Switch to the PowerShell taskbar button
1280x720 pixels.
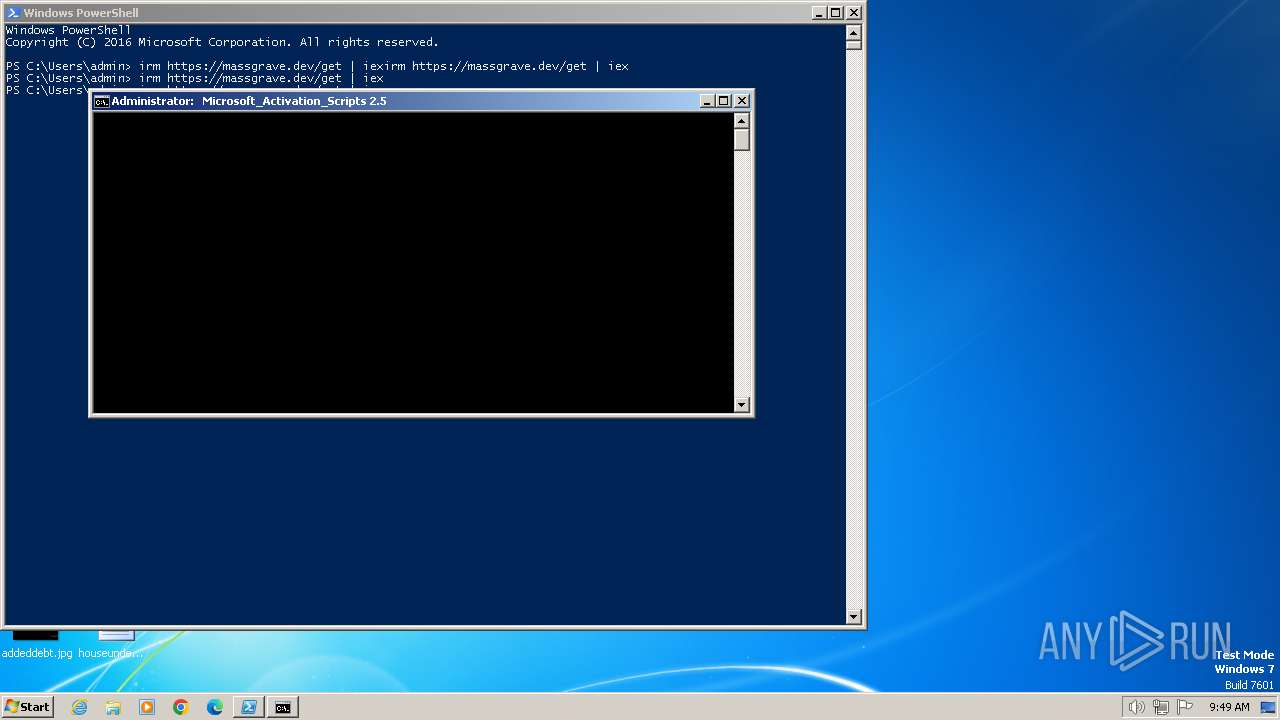[249, 707]
